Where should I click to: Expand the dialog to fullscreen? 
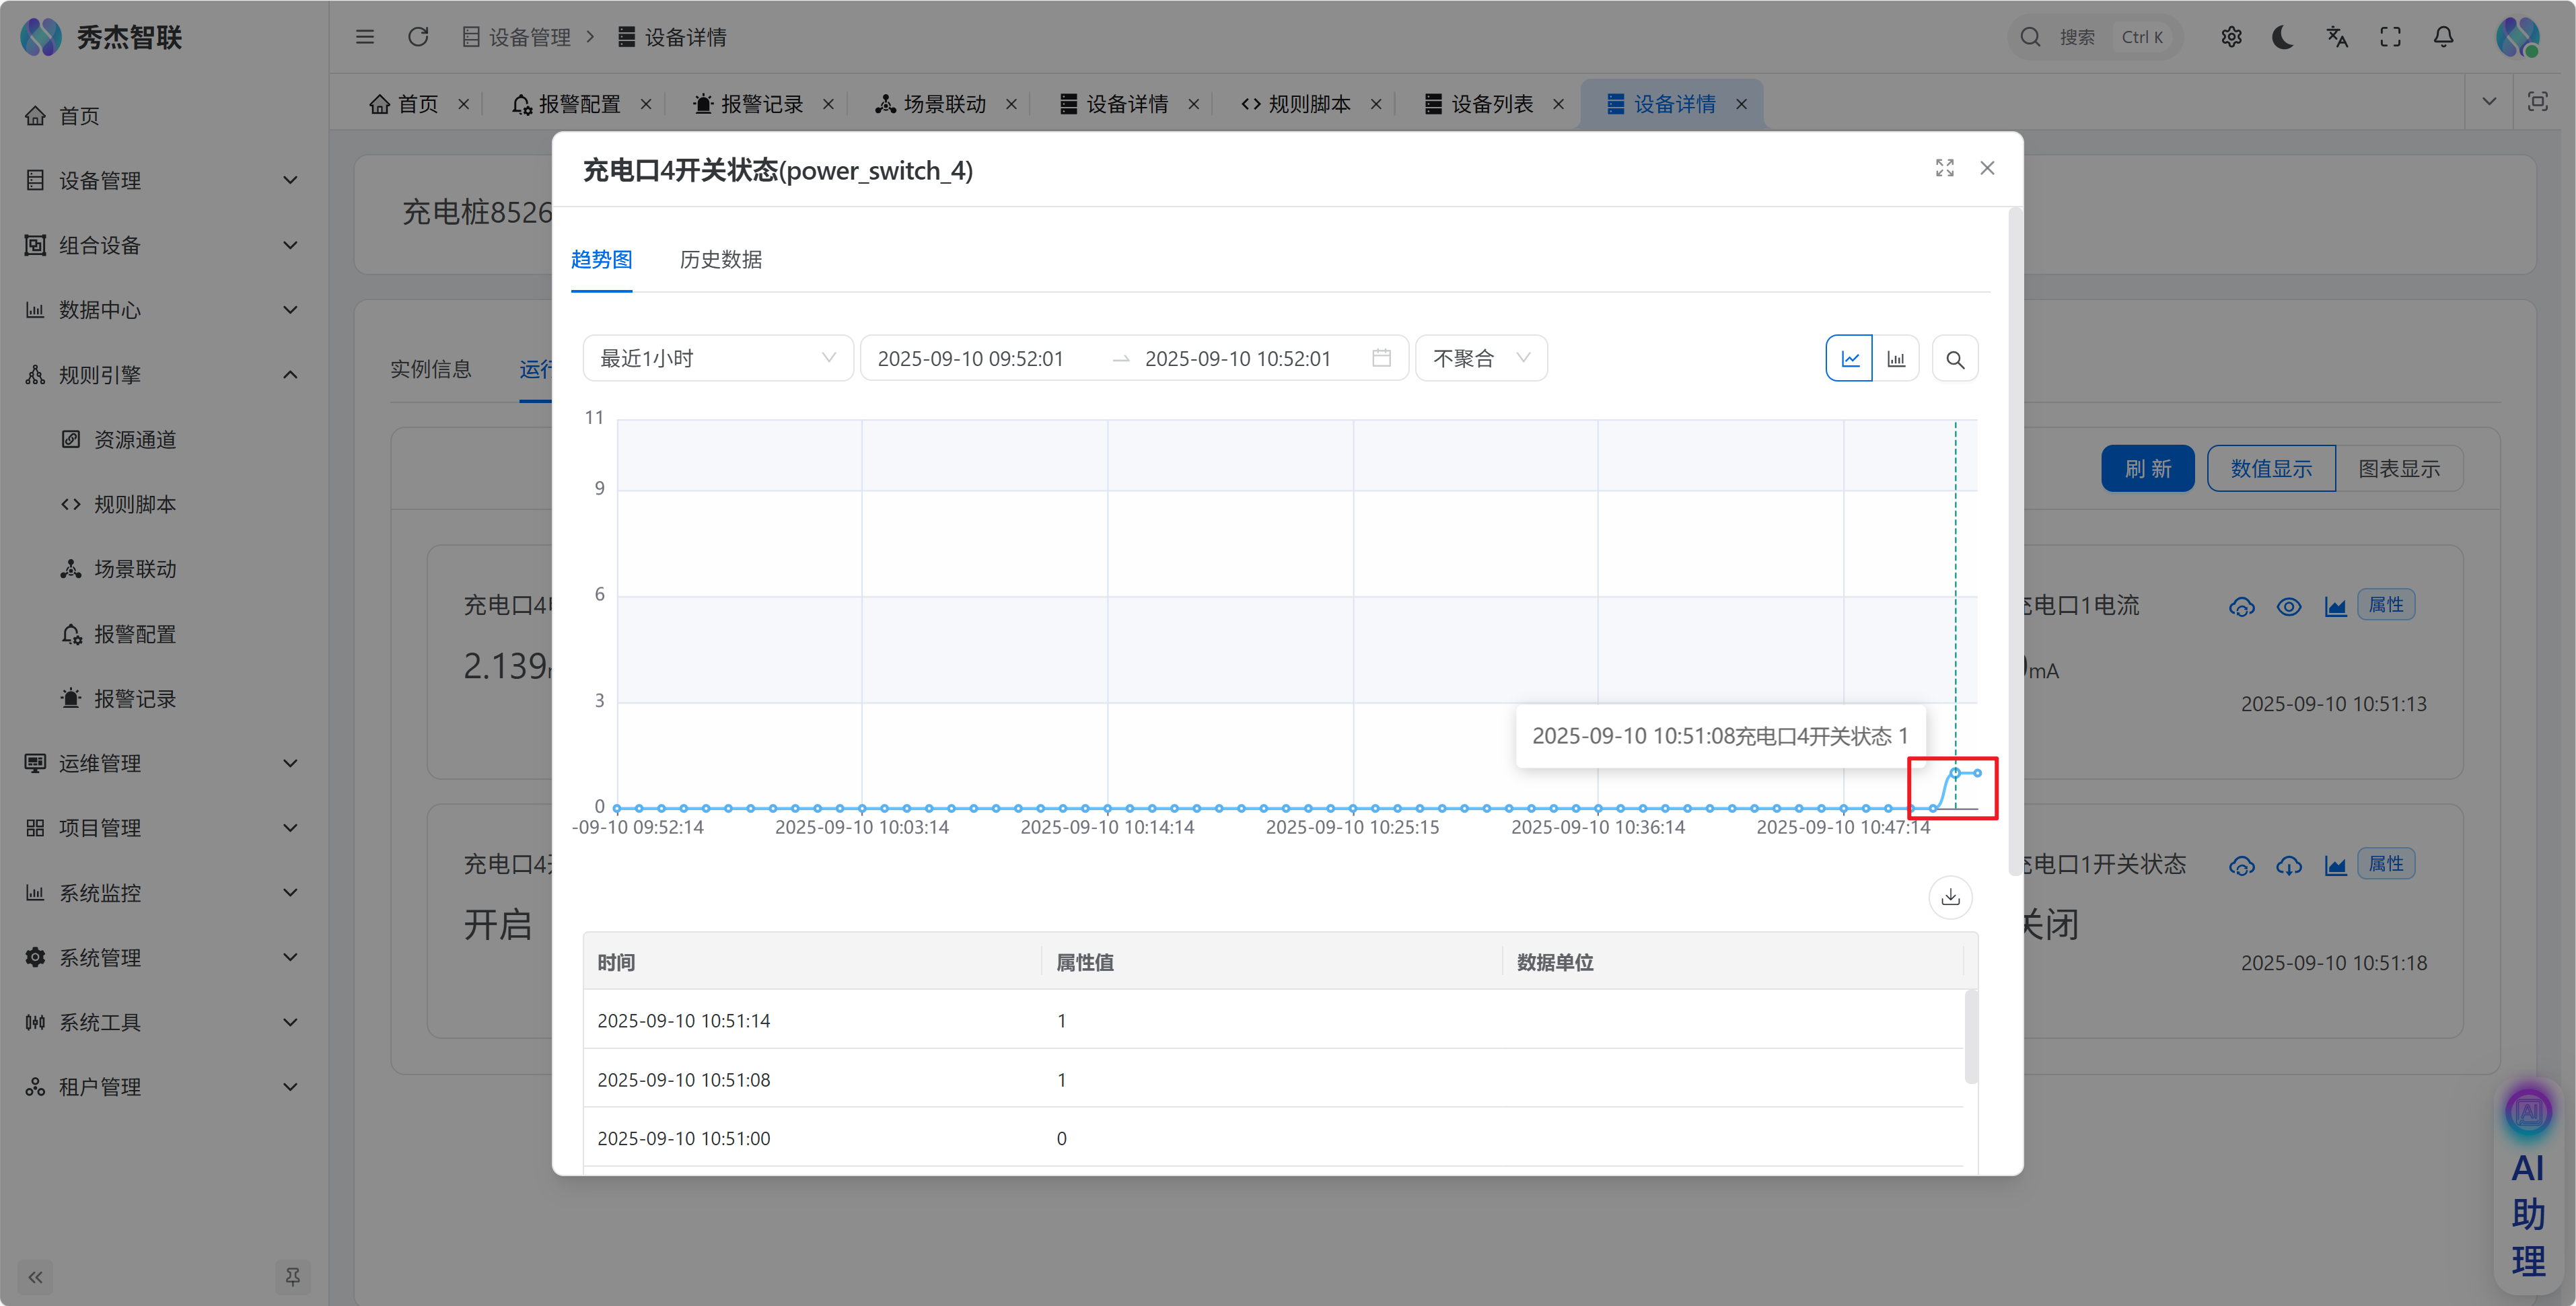coord(1944,168)
